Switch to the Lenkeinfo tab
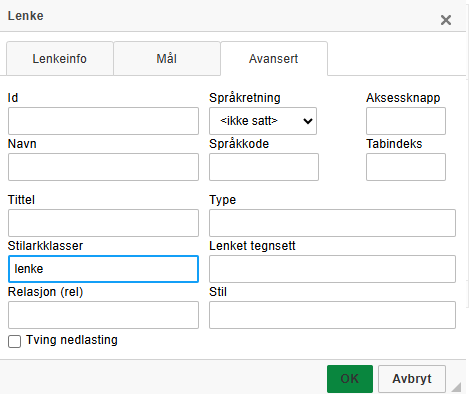The width and height of the screenshot is (469, 399). pyautogui.click(x=60, y=59)
